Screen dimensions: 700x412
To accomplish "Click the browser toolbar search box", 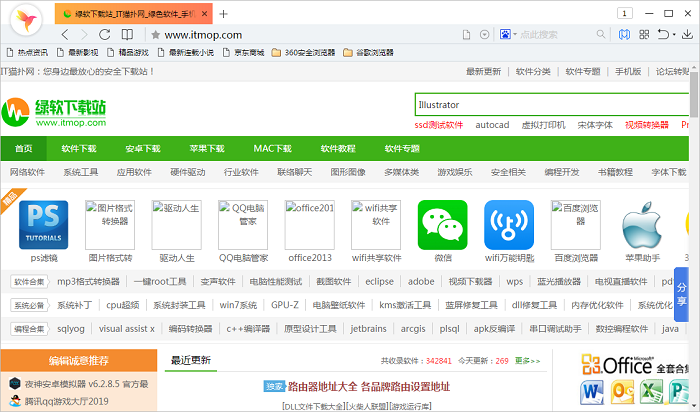I will pyautogui.click(x=556, y=34).
